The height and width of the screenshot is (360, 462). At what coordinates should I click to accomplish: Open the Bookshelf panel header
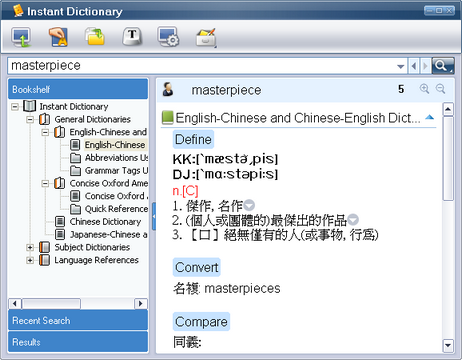(x=78, y=89)
